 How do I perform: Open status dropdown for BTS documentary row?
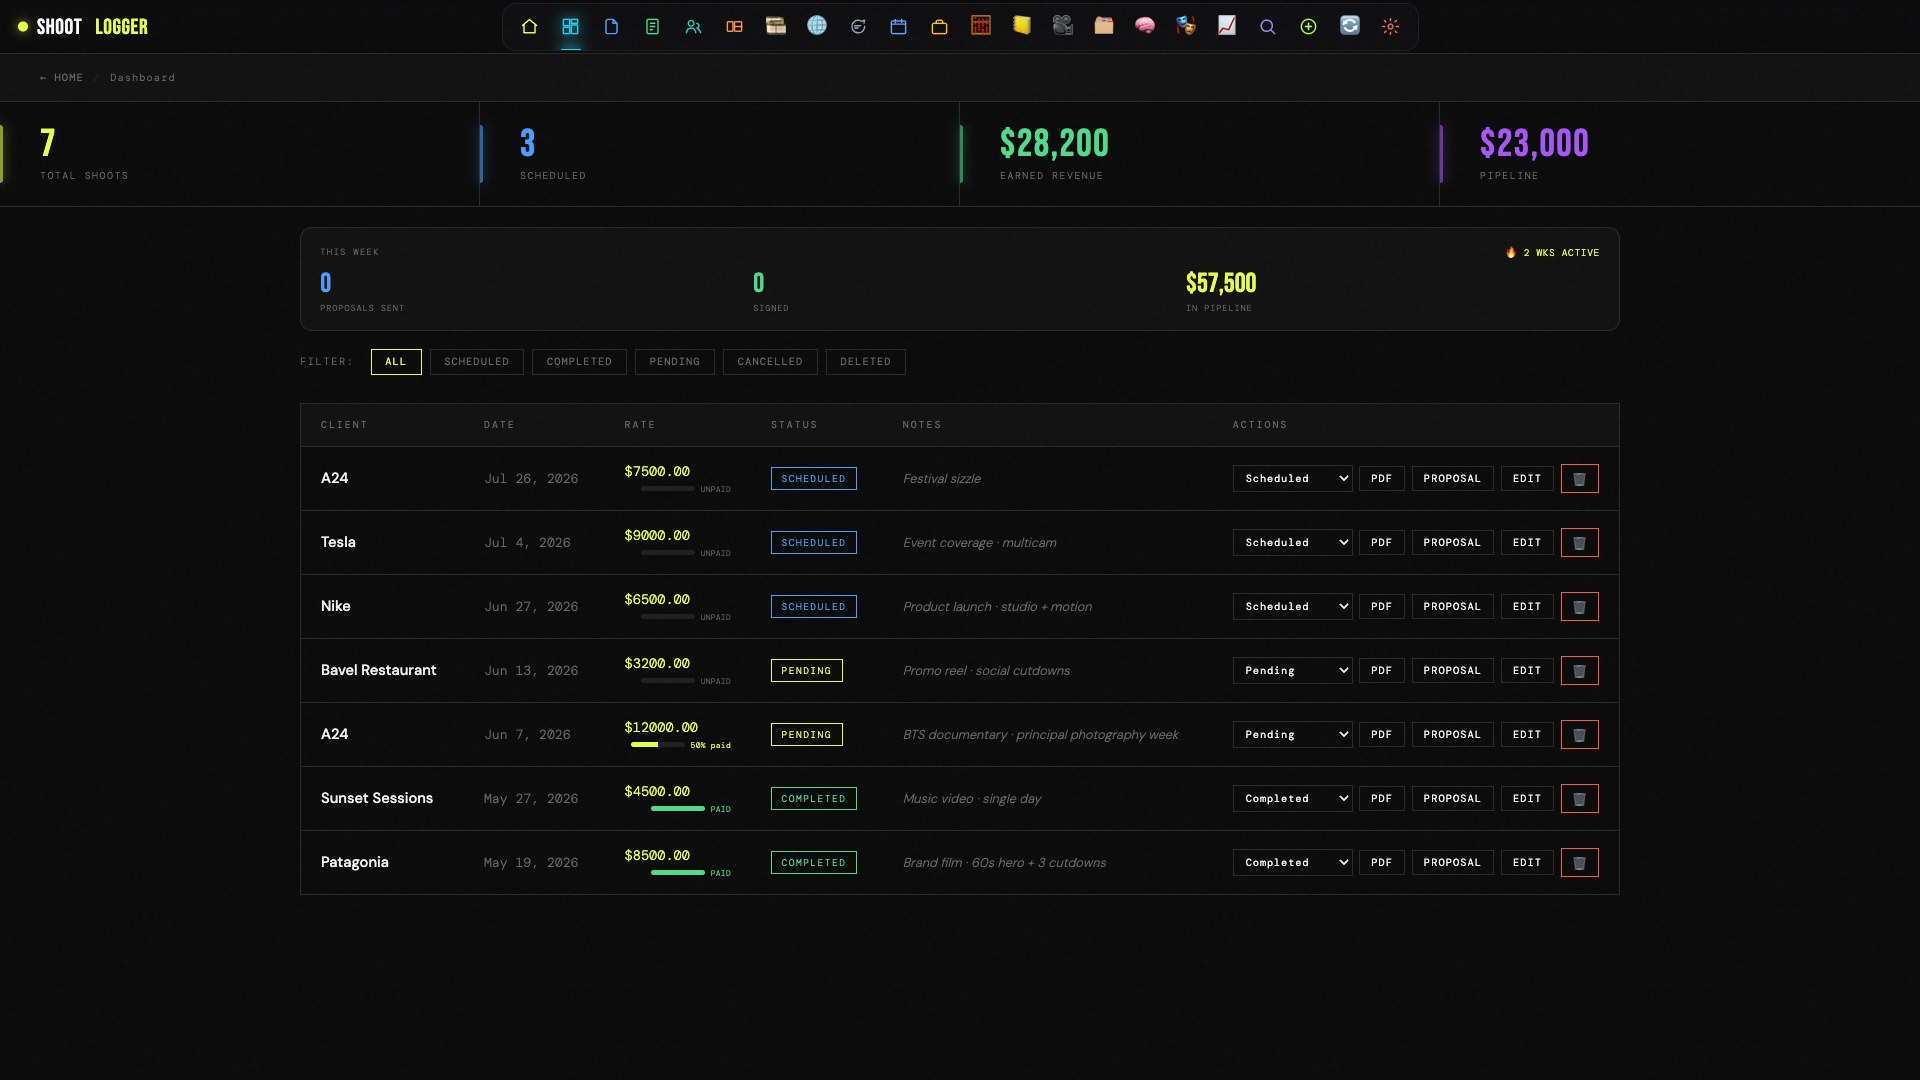1292,735
